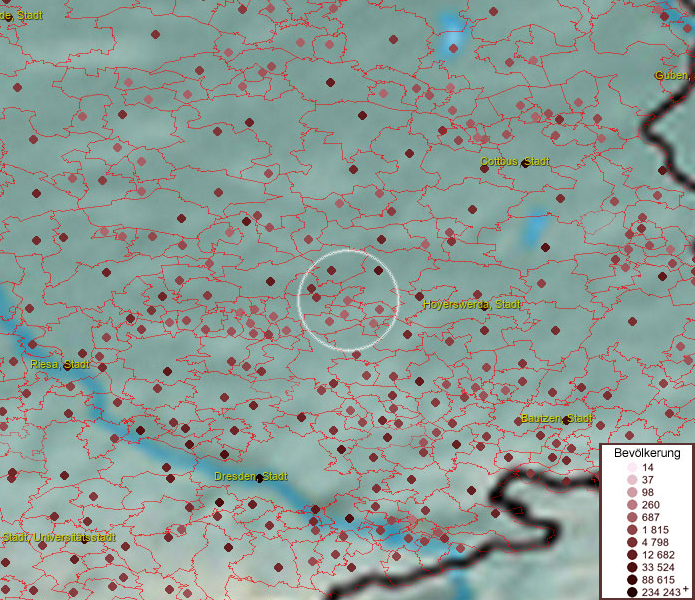The height and width of the screenshot is (600, 695).
Task: Click the legend value 687
Action: 651,517
